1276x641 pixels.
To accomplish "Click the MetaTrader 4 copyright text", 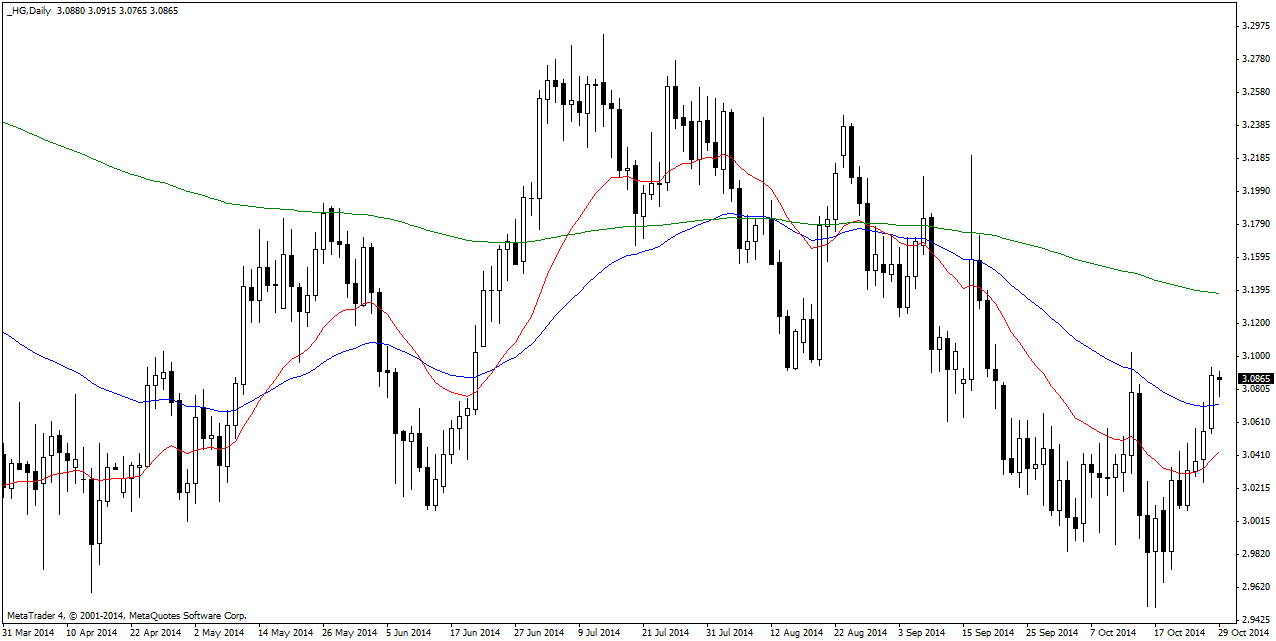I will point(126,616).
